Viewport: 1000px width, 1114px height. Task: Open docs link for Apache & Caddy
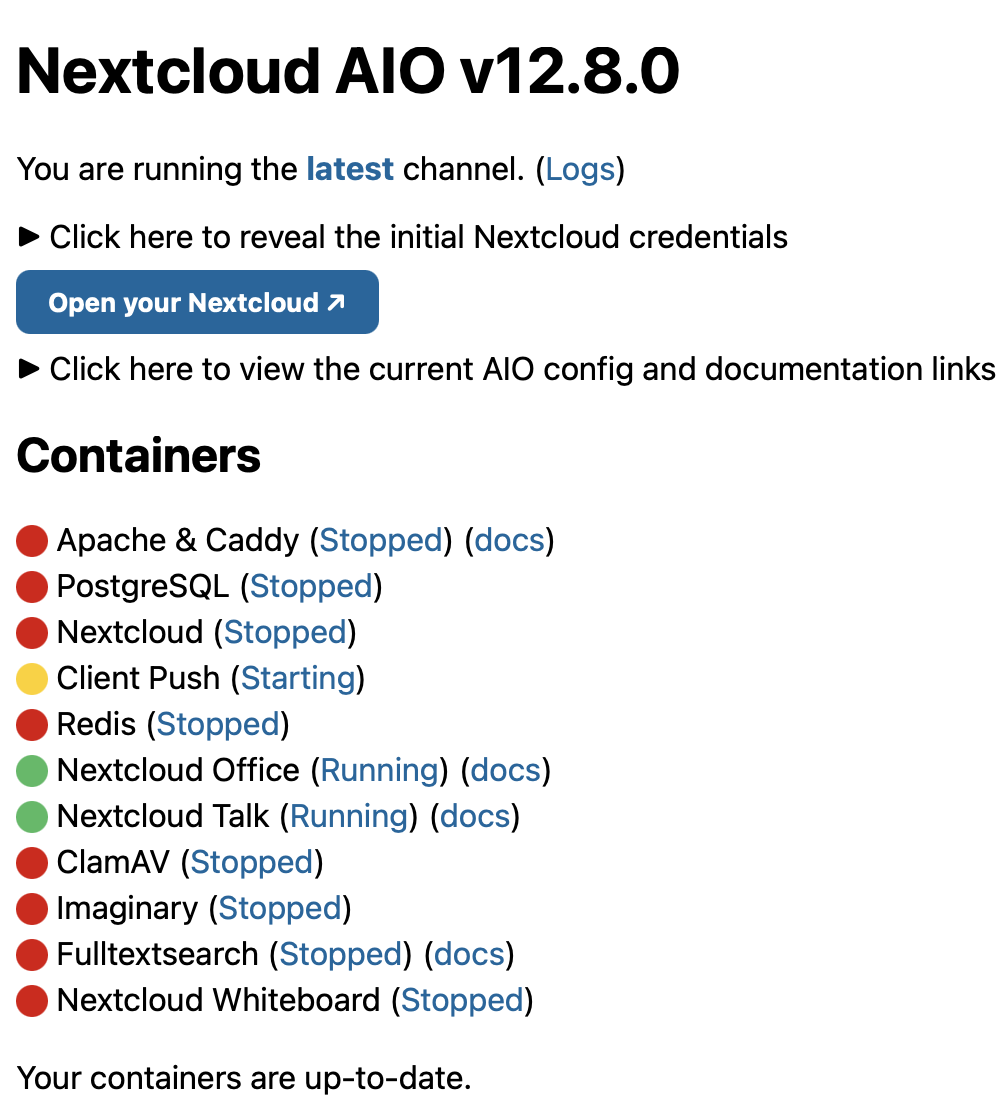509,541
